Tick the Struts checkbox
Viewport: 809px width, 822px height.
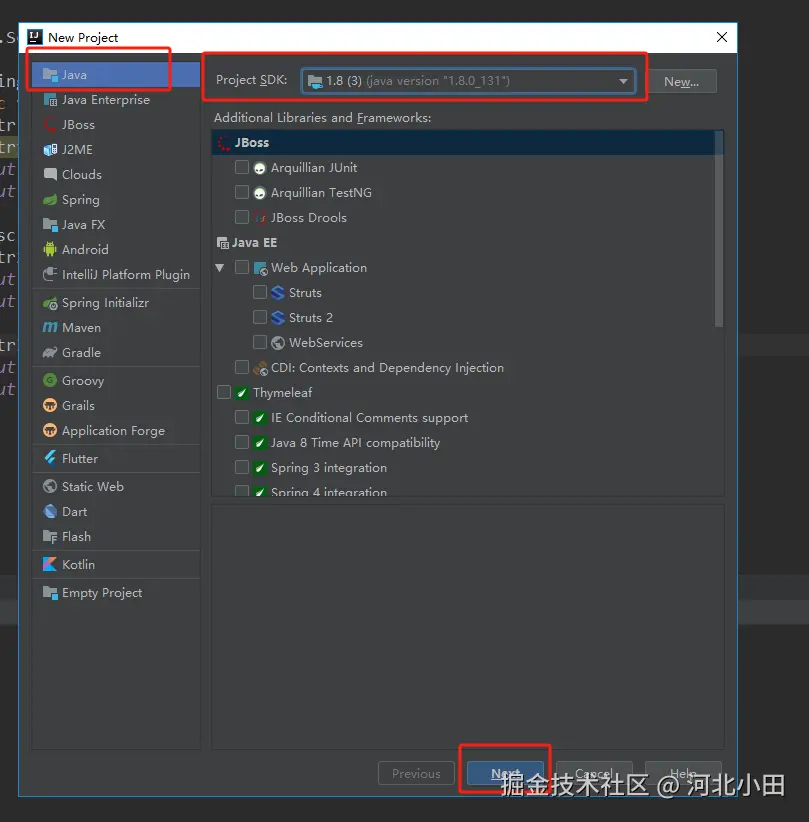pos(260,292)
